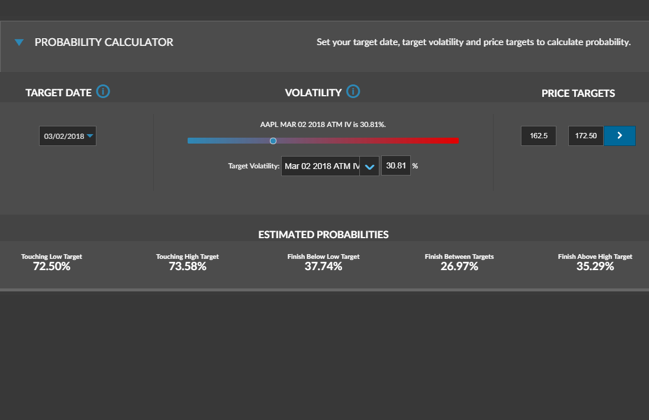Image resolution: width=649 pixels, height=420 pixels.
Task: Click the Finish Between Targets 26.97% value
Action: [x=459, y=267]
